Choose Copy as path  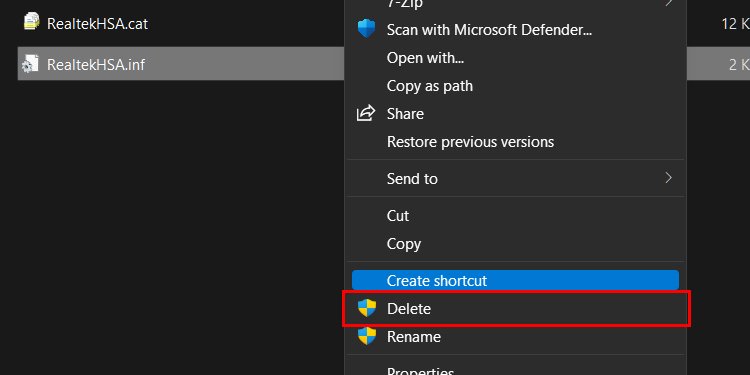[516, 86]
